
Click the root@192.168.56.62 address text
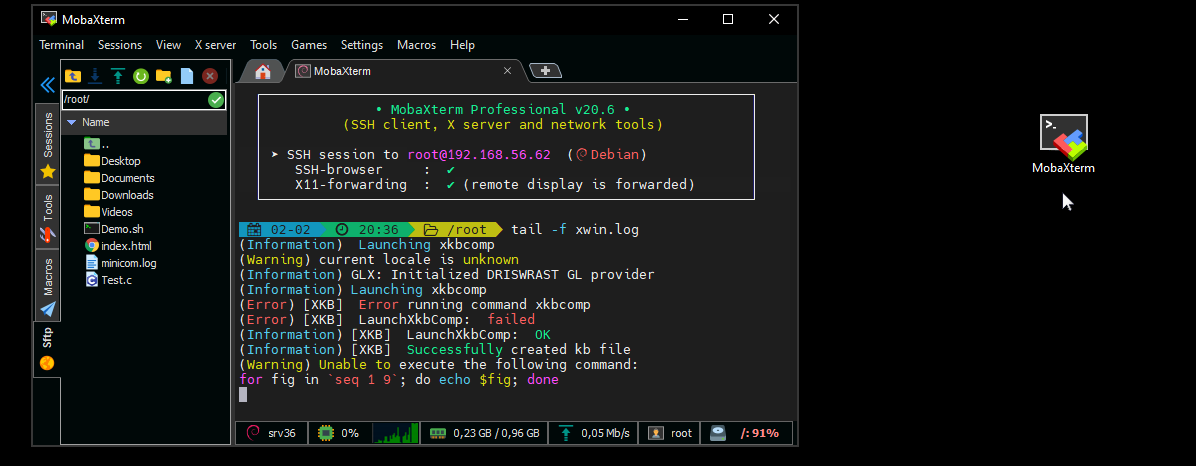tap(479, 155)
